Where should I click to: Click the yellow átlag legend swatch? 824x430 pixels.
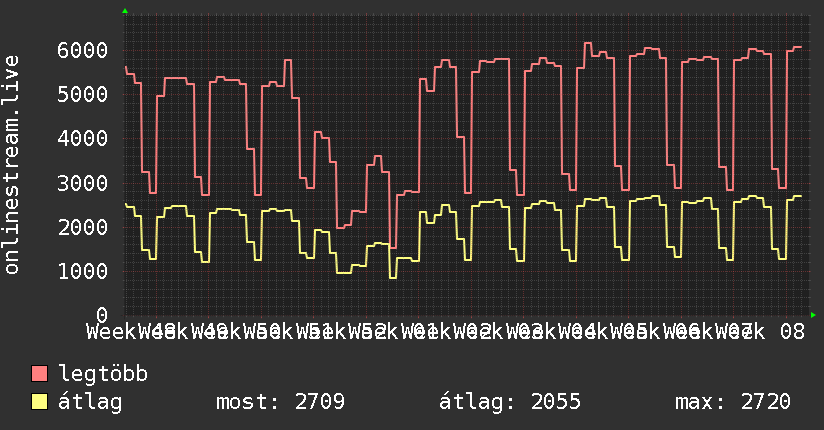tap(39, 402)
